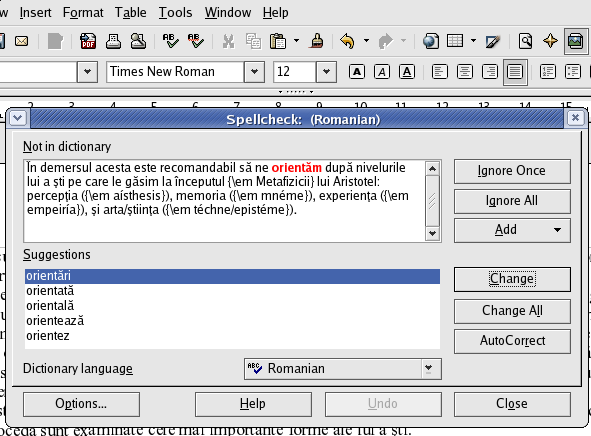591x436 pixels.
Task: Open the Navigator star icon
Action: 550,41
